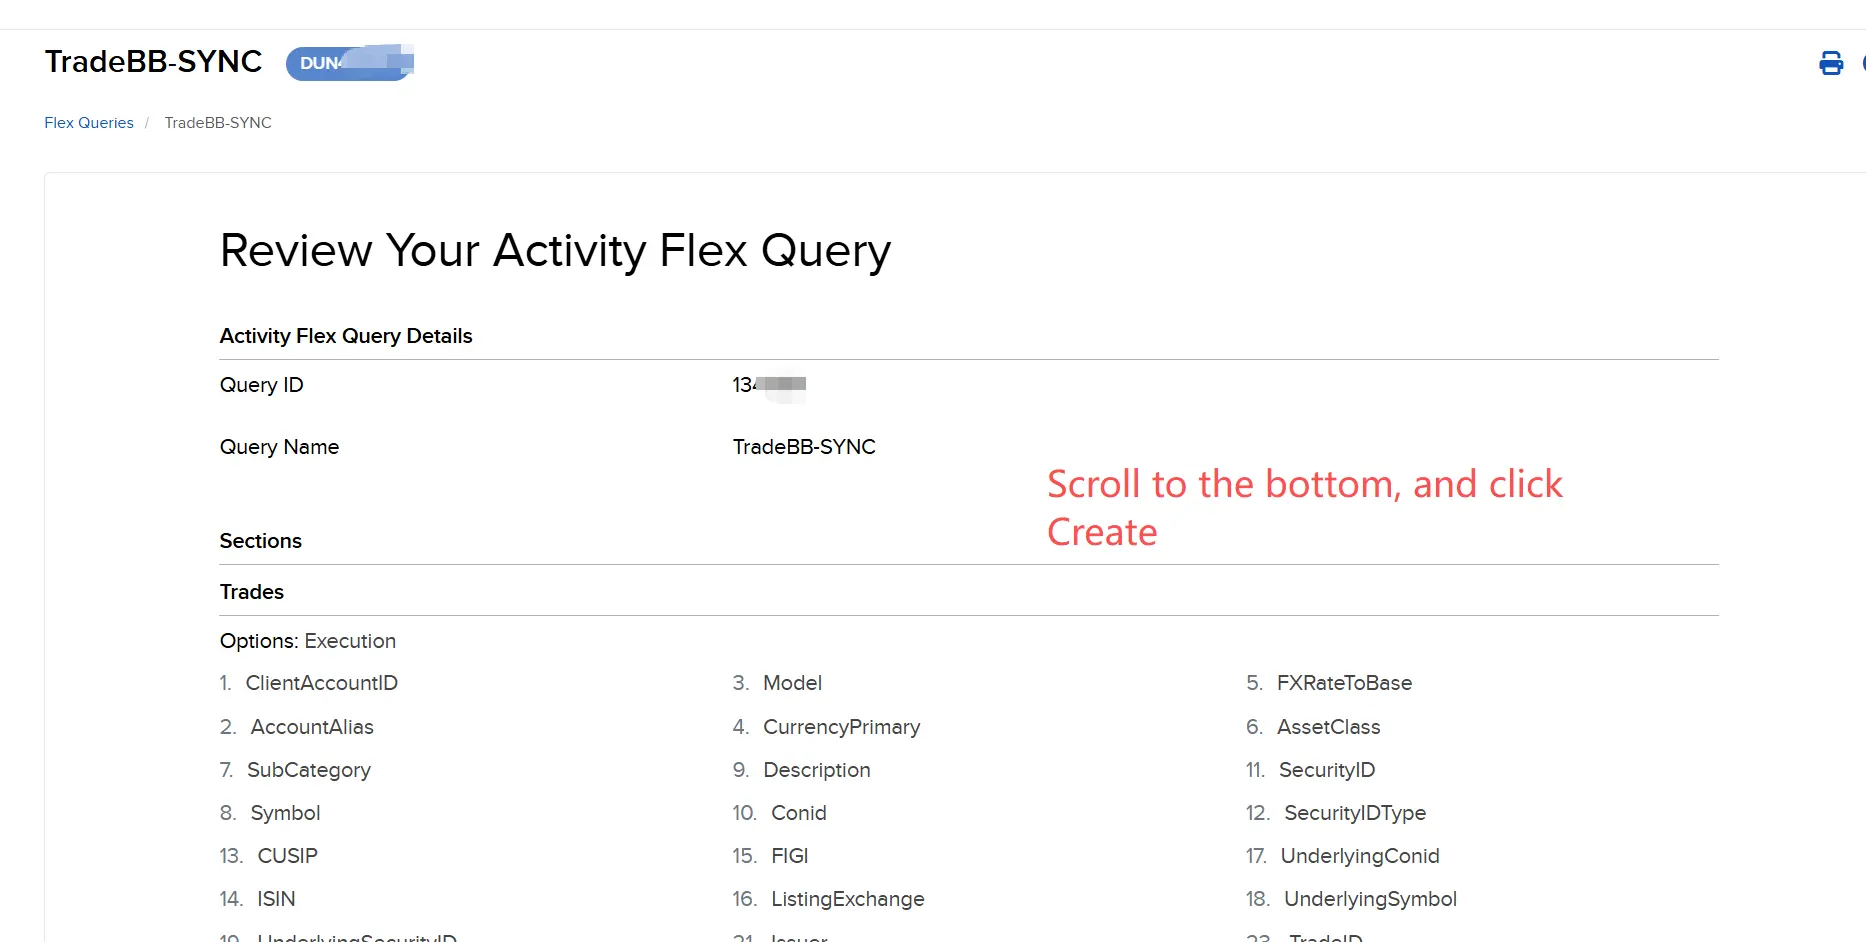
Task: Click the ClientAccountID field entry
Action: (x=321, y=683)
